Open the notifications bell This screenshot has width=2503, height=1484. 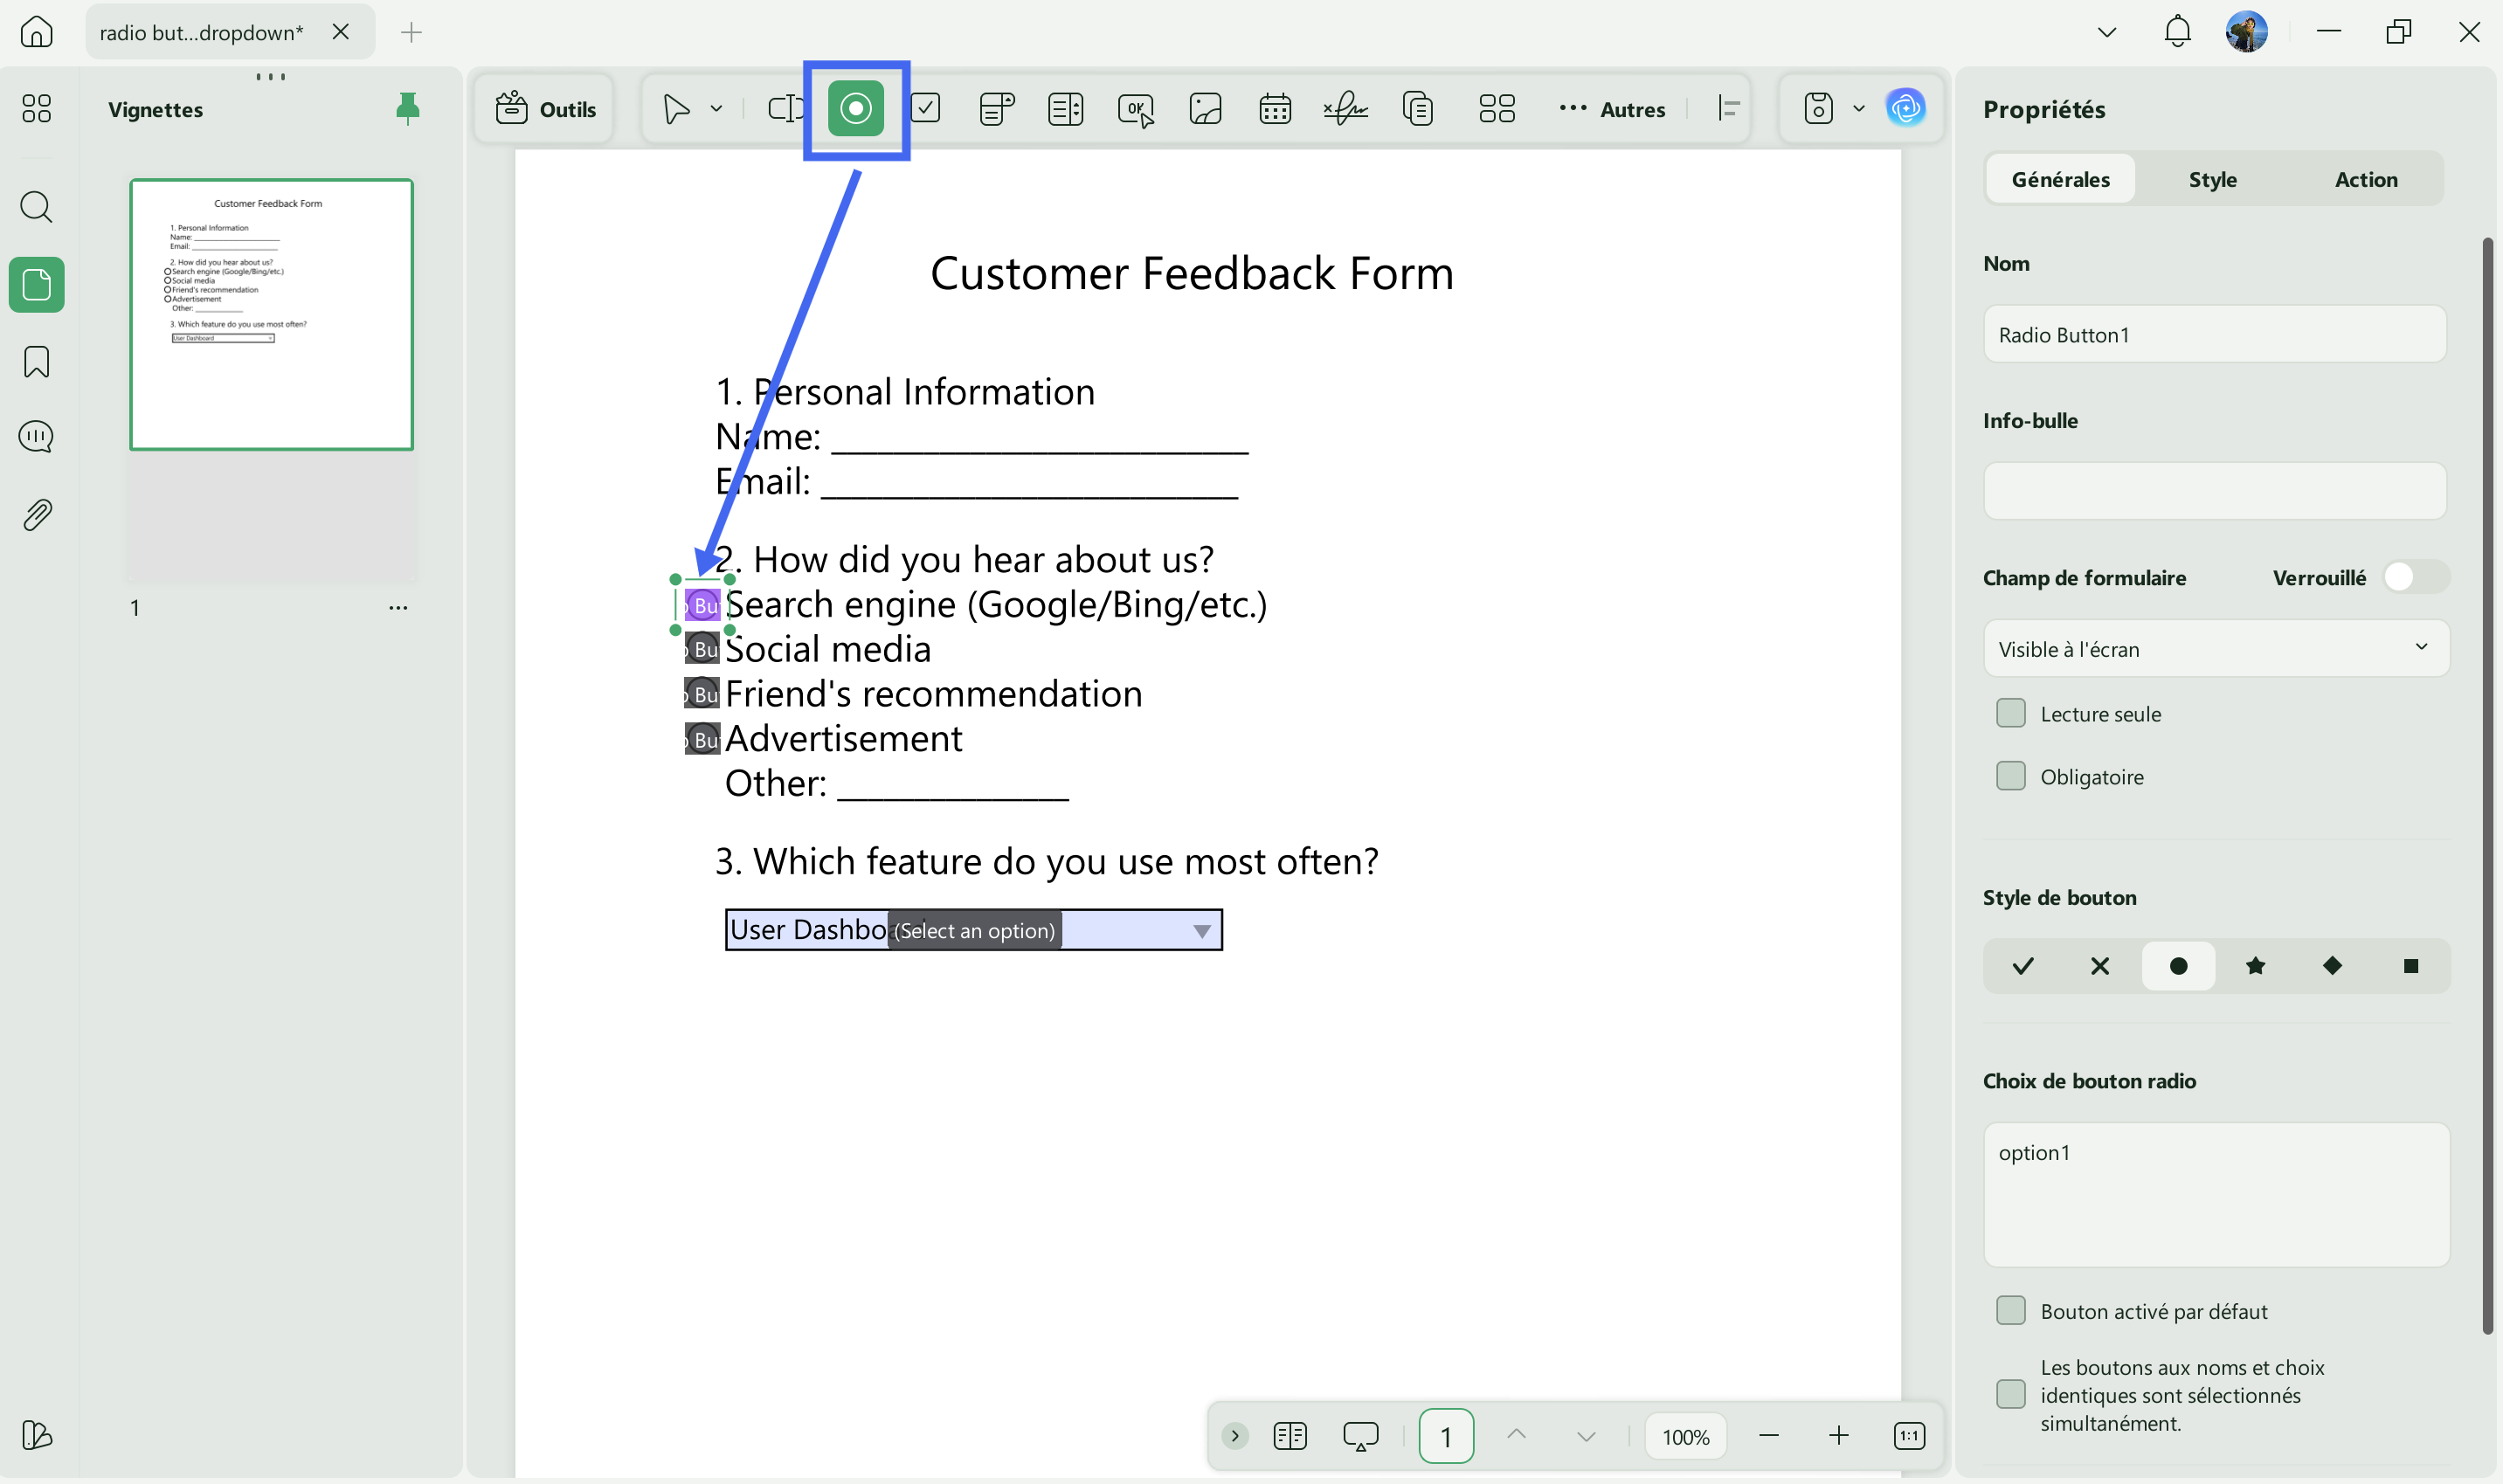click(2177, 32)
